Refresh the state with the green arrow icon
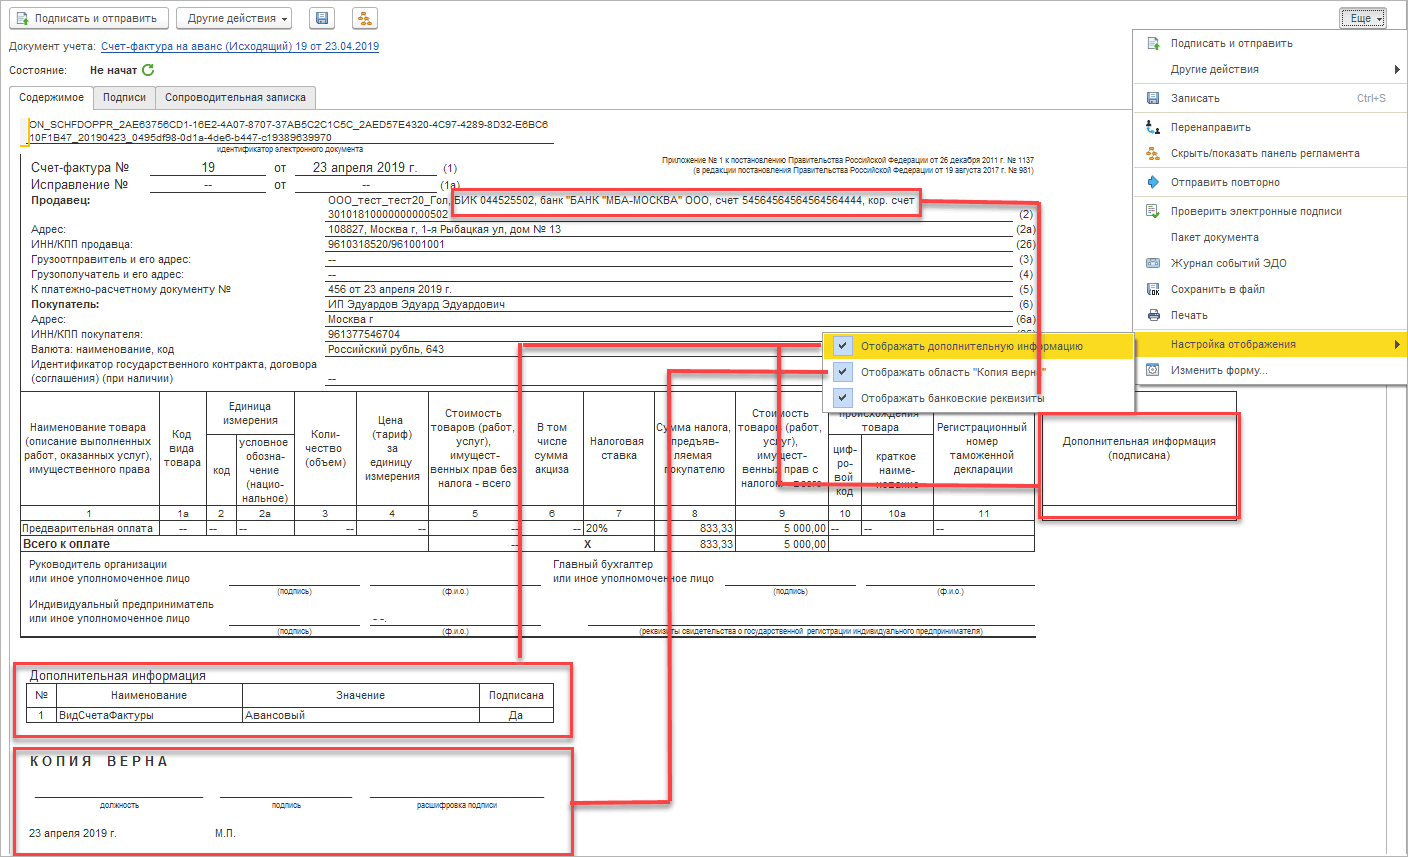Screen dimensions: 1408x857 click(148, 70)
